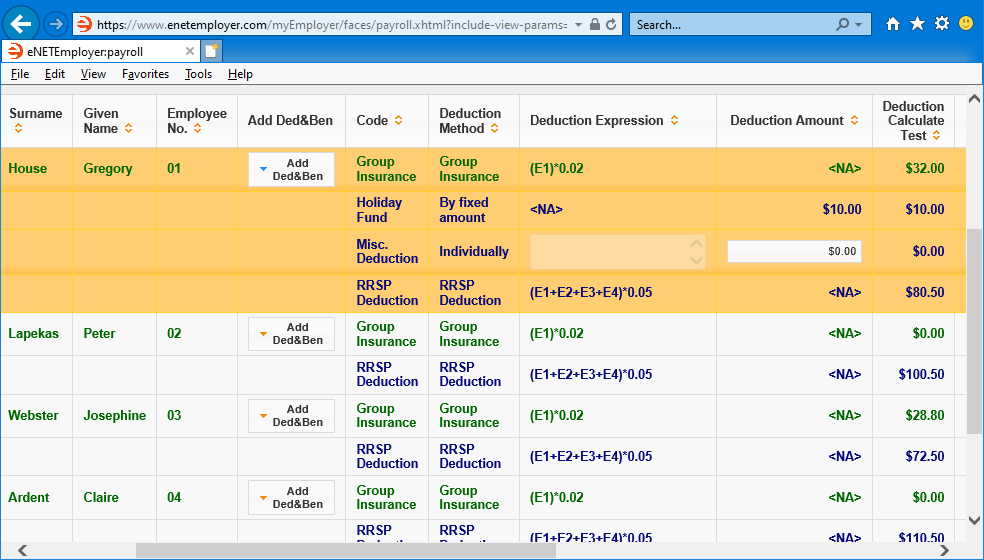The width and height of the screenshot is (984, 560).
Task: Click the vertical scrollbar down arrow
Action: click(974, 520)
